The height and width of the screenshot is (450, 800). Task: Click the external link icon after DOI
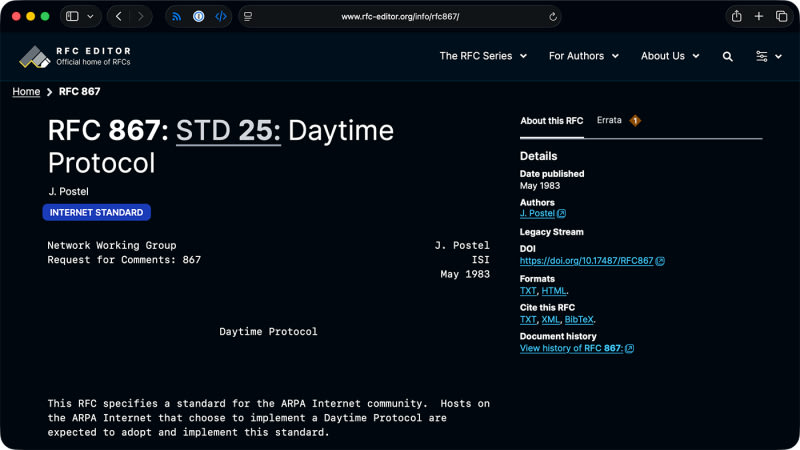(660, 261)
